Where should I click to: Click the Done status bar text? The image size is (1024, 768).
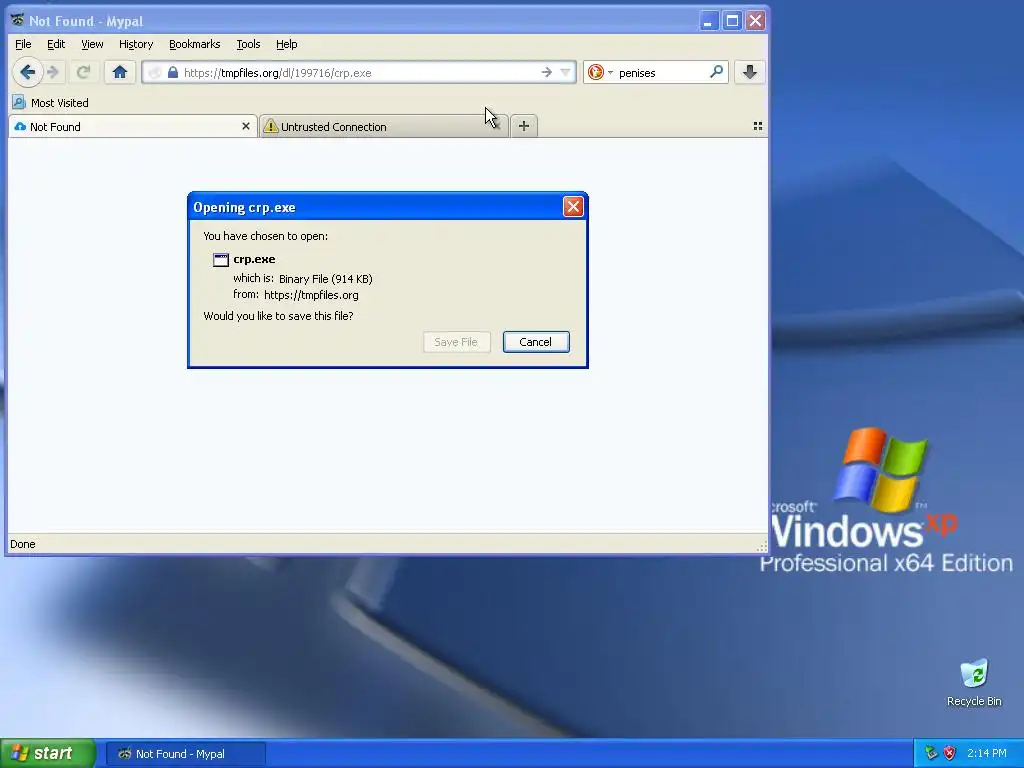(x=23, y=544)
